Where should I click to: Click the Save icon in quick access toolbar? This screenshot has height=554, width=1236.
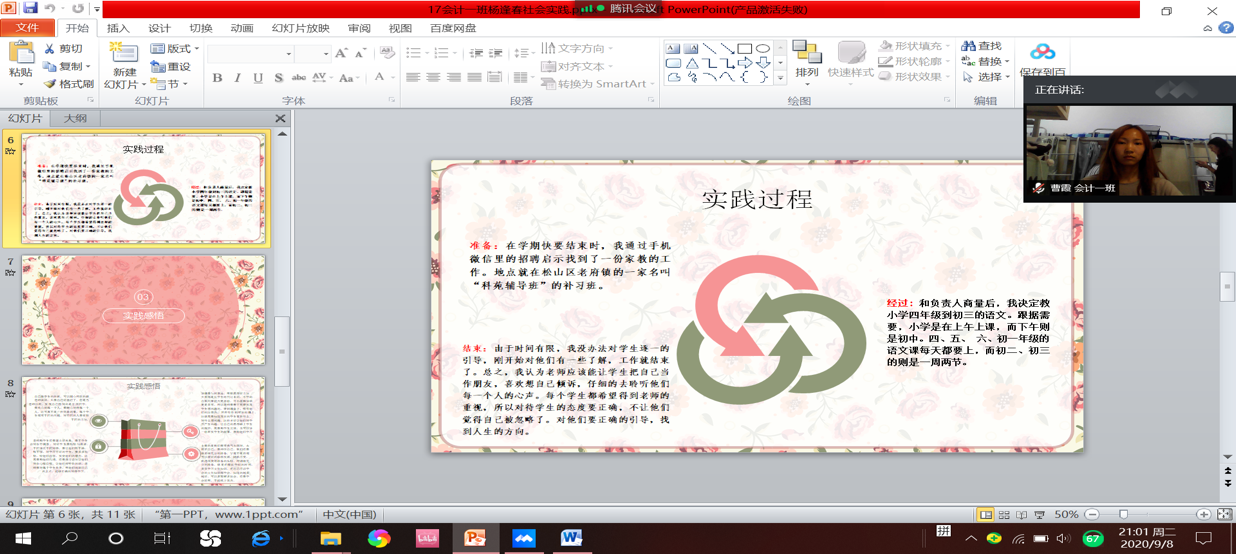click(31, 9)
